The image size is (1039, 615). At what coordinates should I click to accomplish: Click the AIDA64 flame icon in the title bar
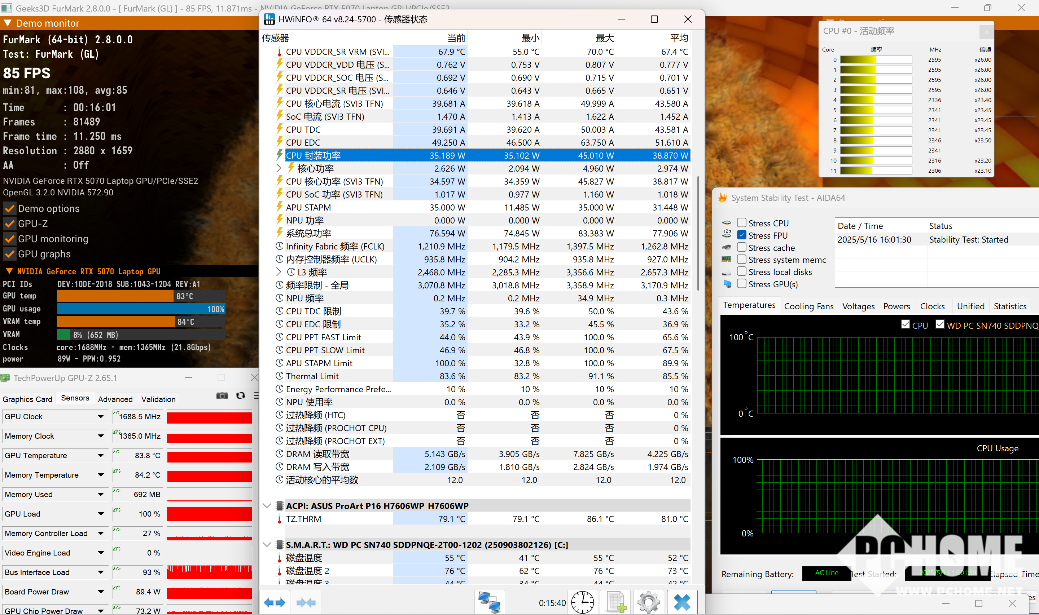pyautogui.click(x=723, y=197)
